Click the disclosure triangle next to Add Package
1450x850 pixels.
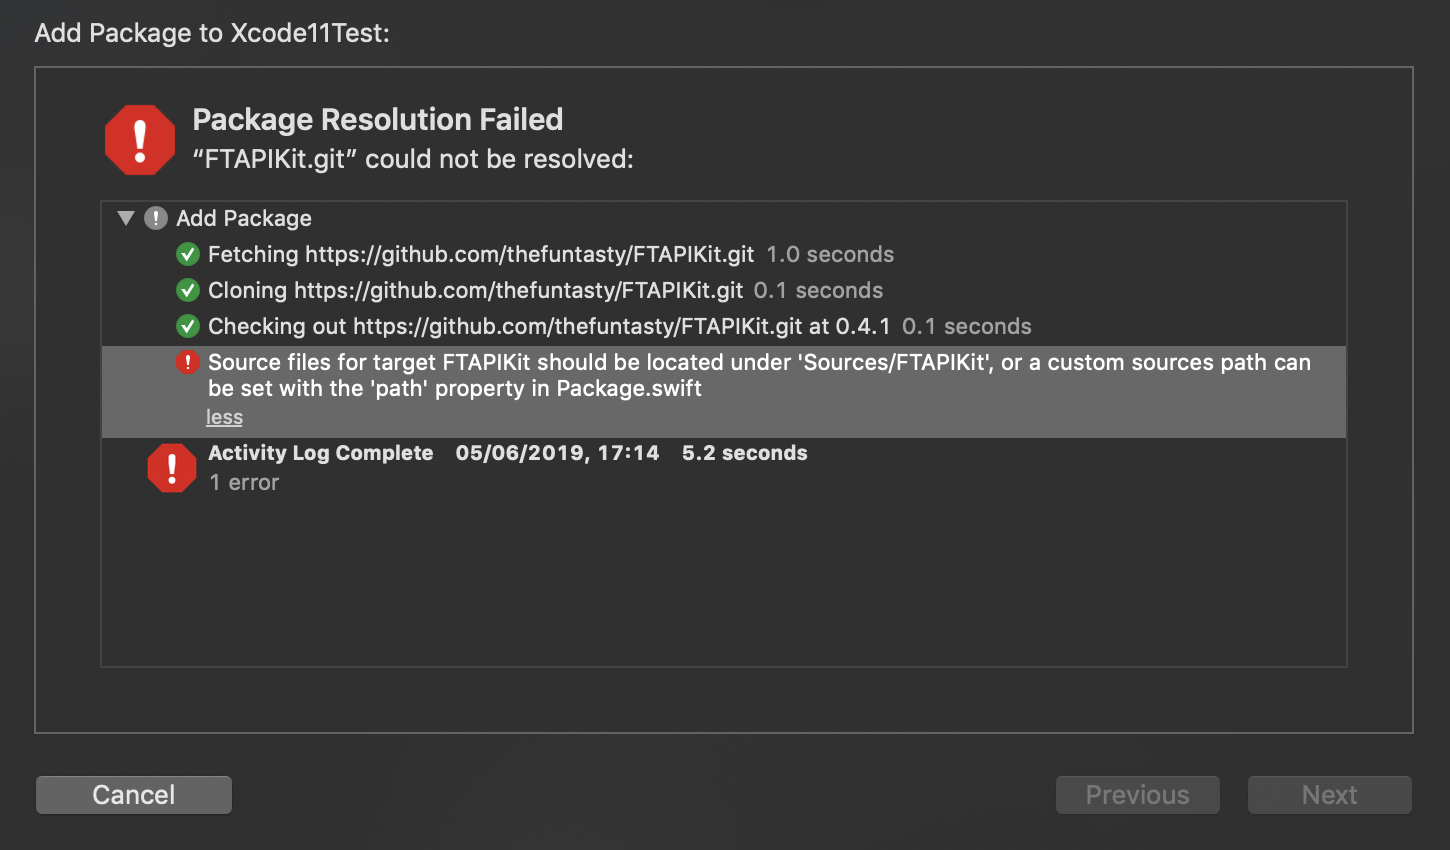[127, 217]
